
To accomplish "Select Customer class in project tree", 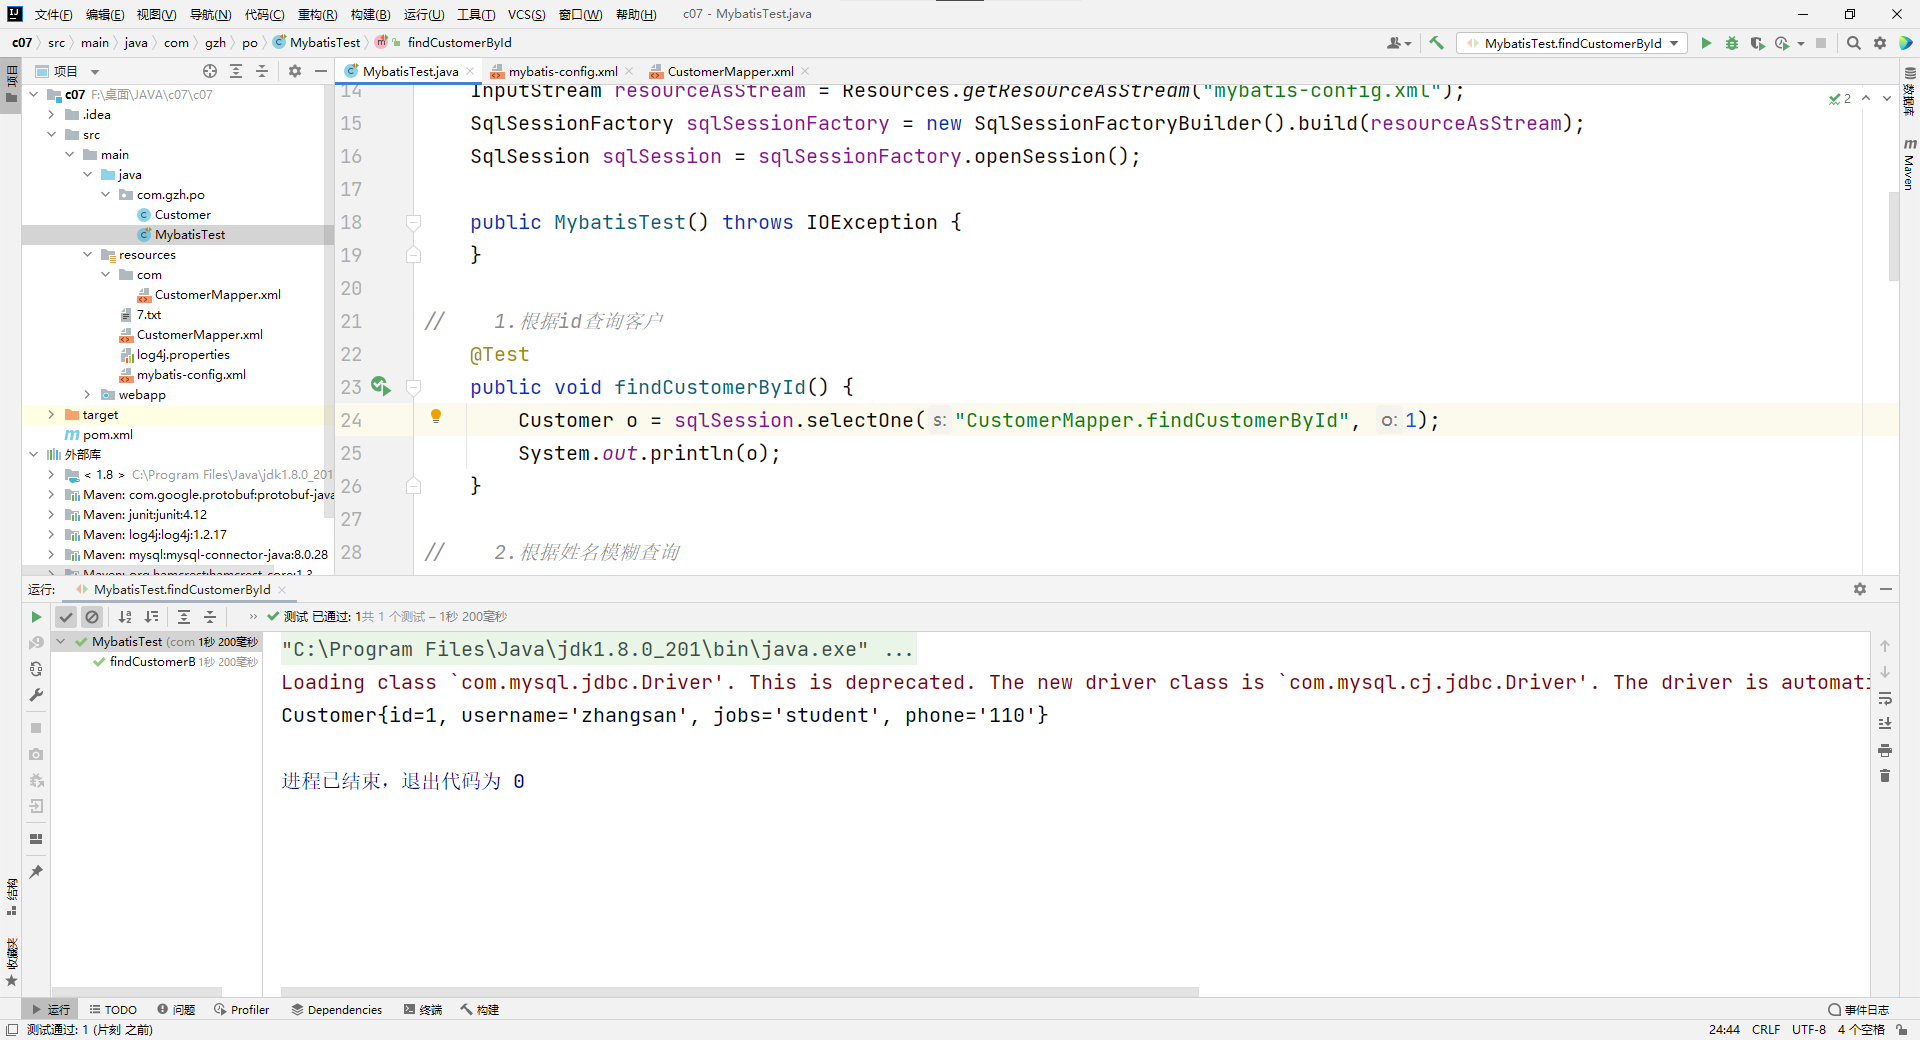I will click(182, 214).
